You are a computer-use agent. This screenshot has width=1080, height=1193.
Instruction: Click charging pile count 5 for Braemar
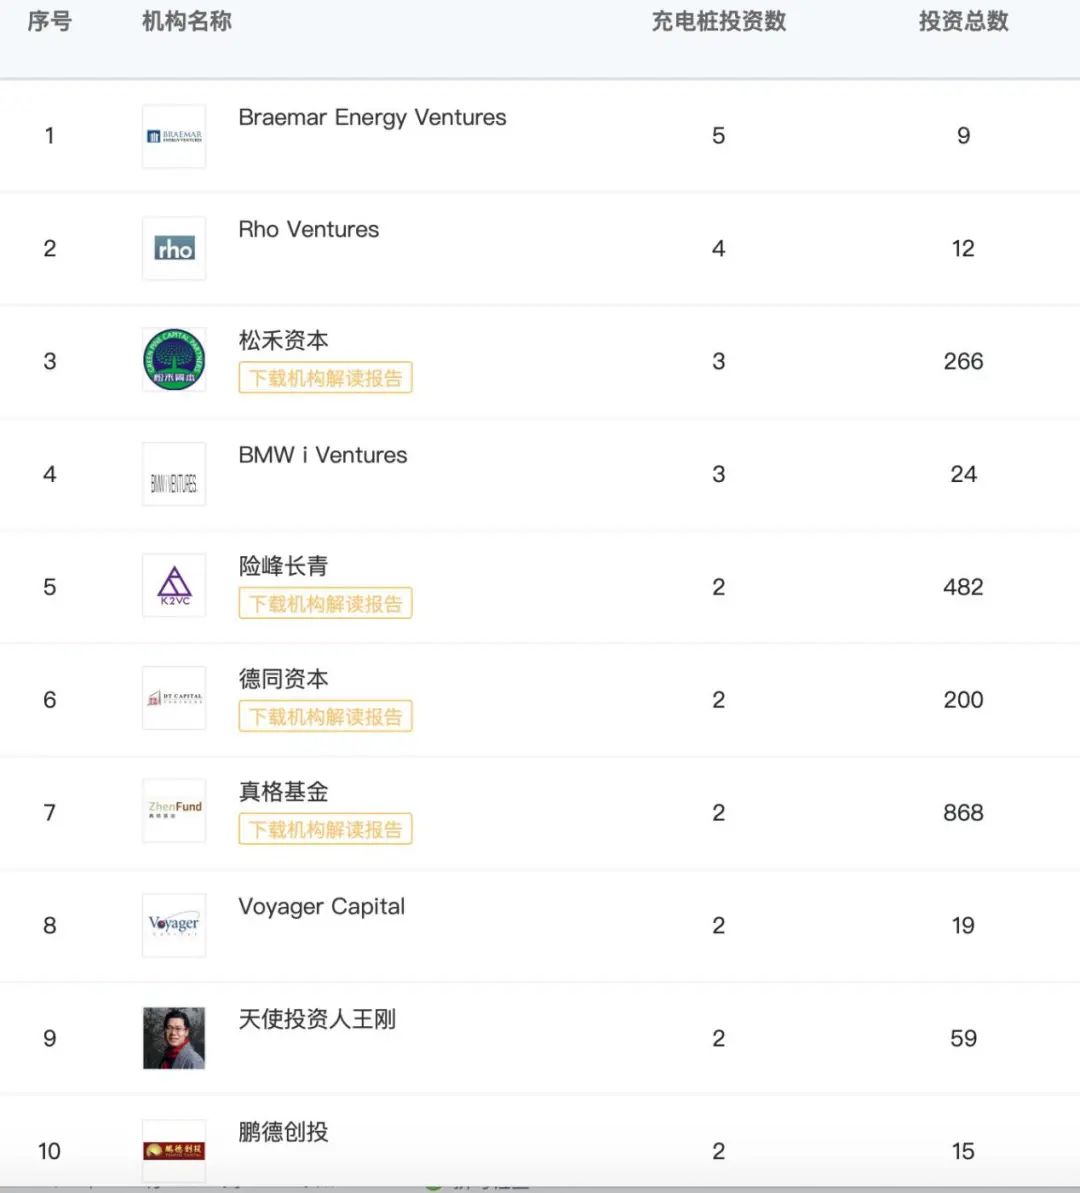(x=718, y=135)
